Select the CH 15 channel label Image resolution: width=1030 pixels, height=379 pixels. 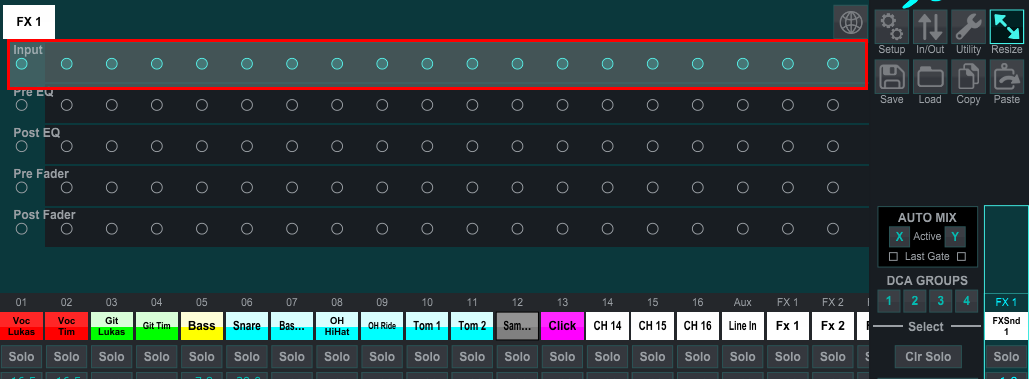pyautogui.click(x=652, y=326)
